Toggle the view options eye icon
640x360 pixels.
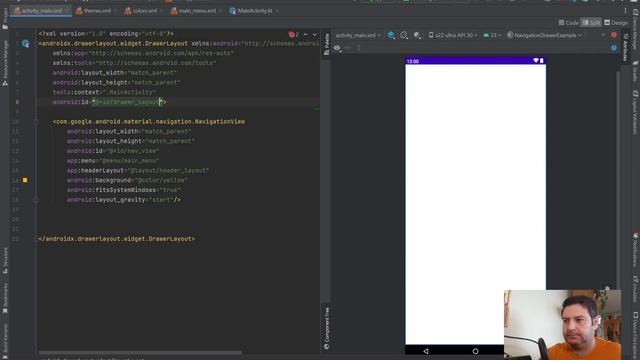point(337,48)
